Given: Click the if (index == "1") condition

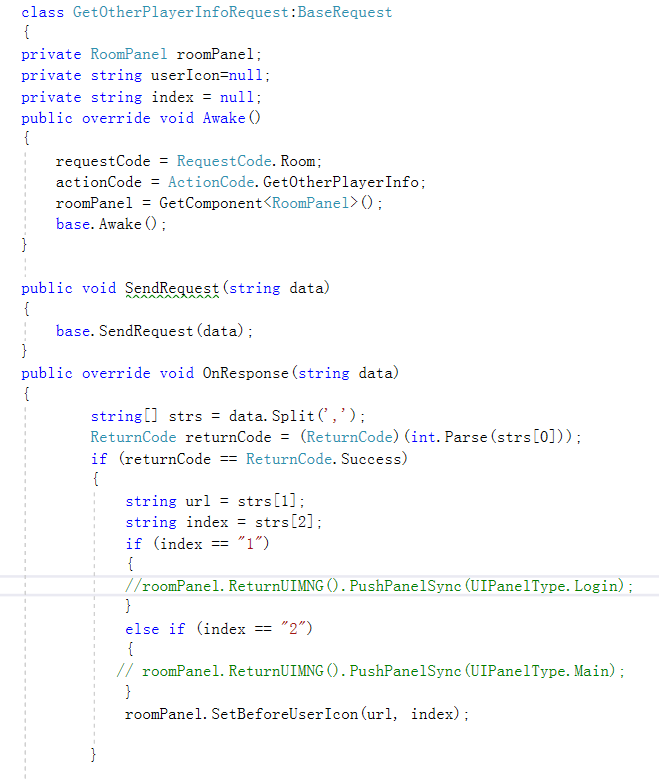Looking at the screenshot, I should coord(197,543).
